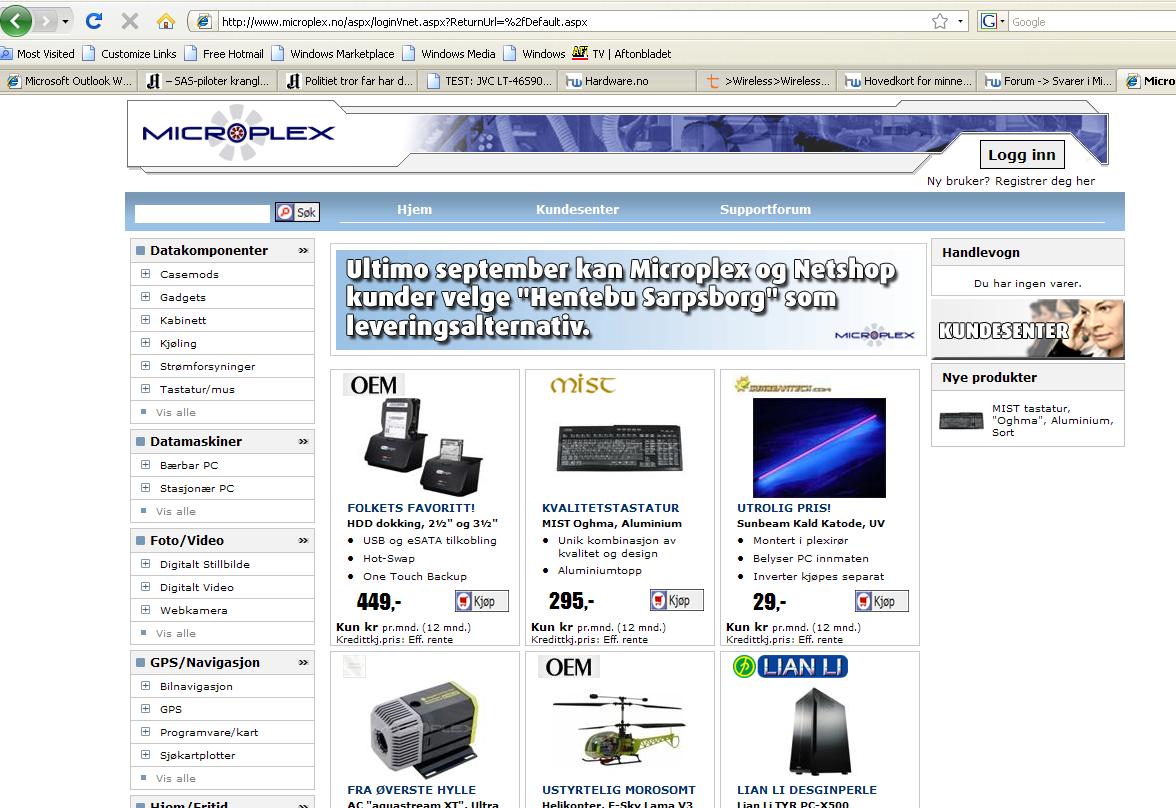The height and width of the screenshot is (808, 1176).
Task: Click the browser Forward arrow button
Action: [45, 21]
